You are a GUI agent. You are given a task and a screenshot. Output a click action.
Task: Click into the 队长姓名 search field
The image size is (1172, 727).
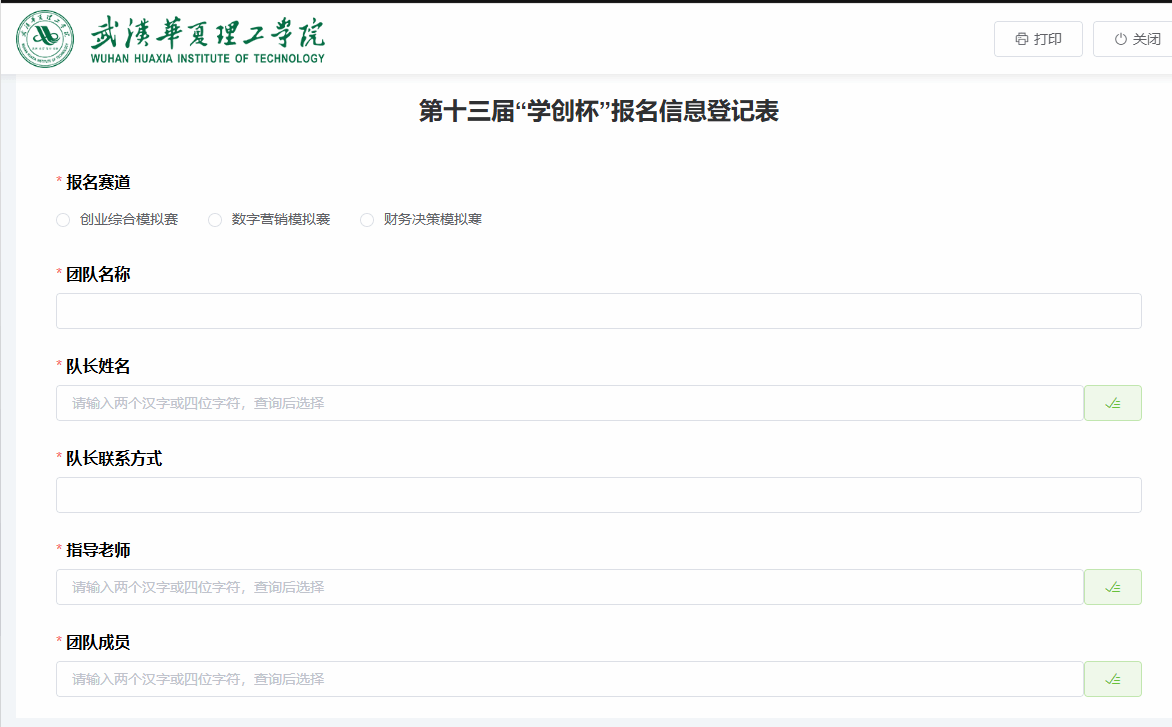(x=570, y=403)
